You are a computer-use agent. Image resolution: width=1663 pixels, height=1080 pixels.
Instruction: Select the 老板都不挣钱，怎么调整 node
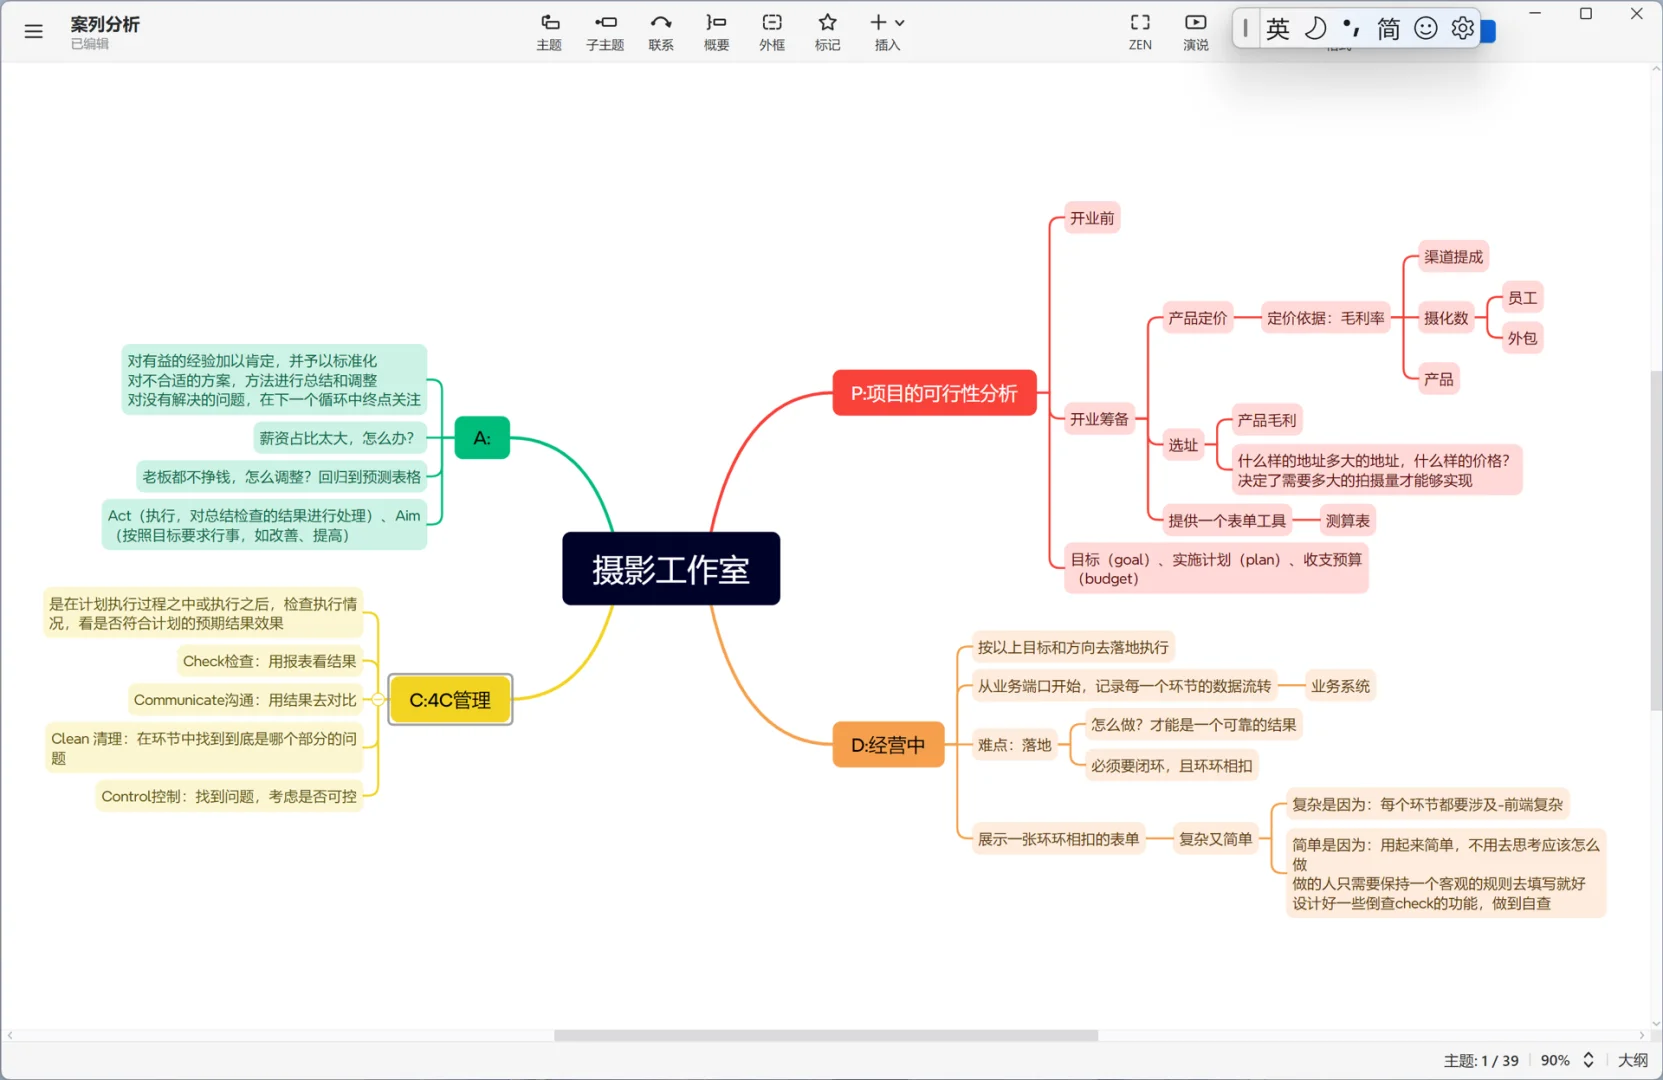(x=281, y=477)
